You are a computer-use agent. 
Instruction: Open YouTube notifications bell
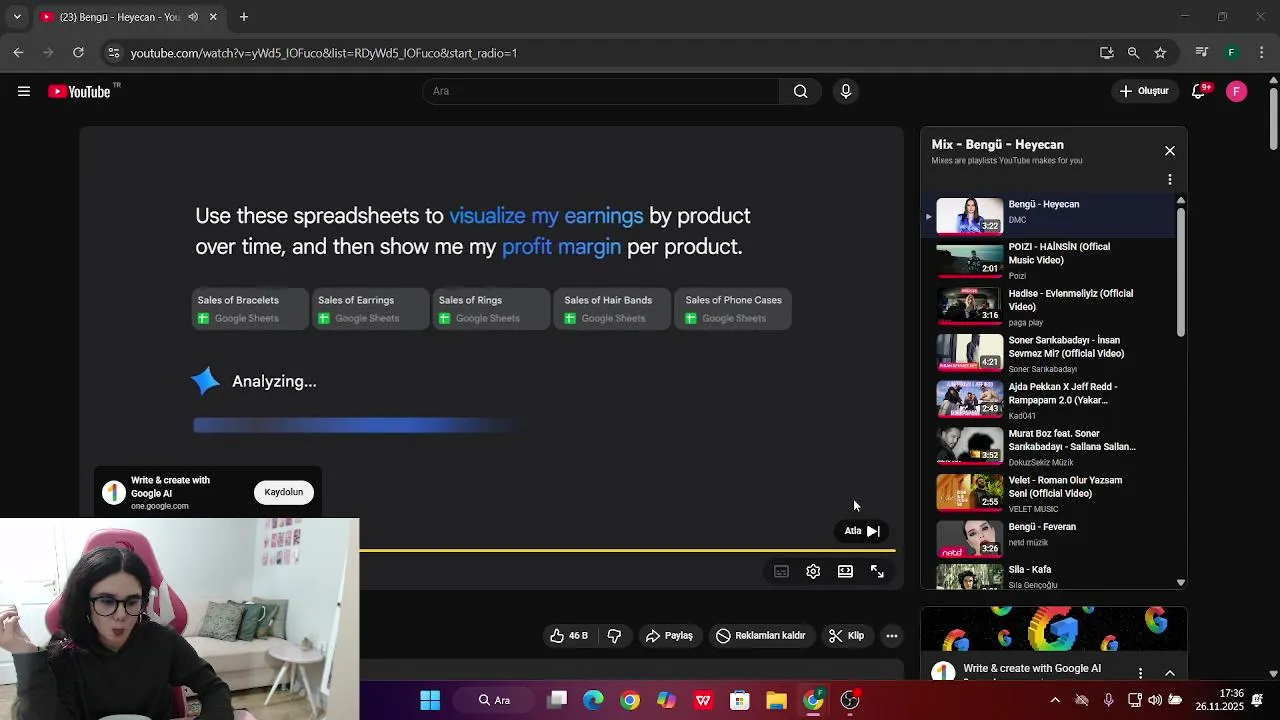point(1199,91)
